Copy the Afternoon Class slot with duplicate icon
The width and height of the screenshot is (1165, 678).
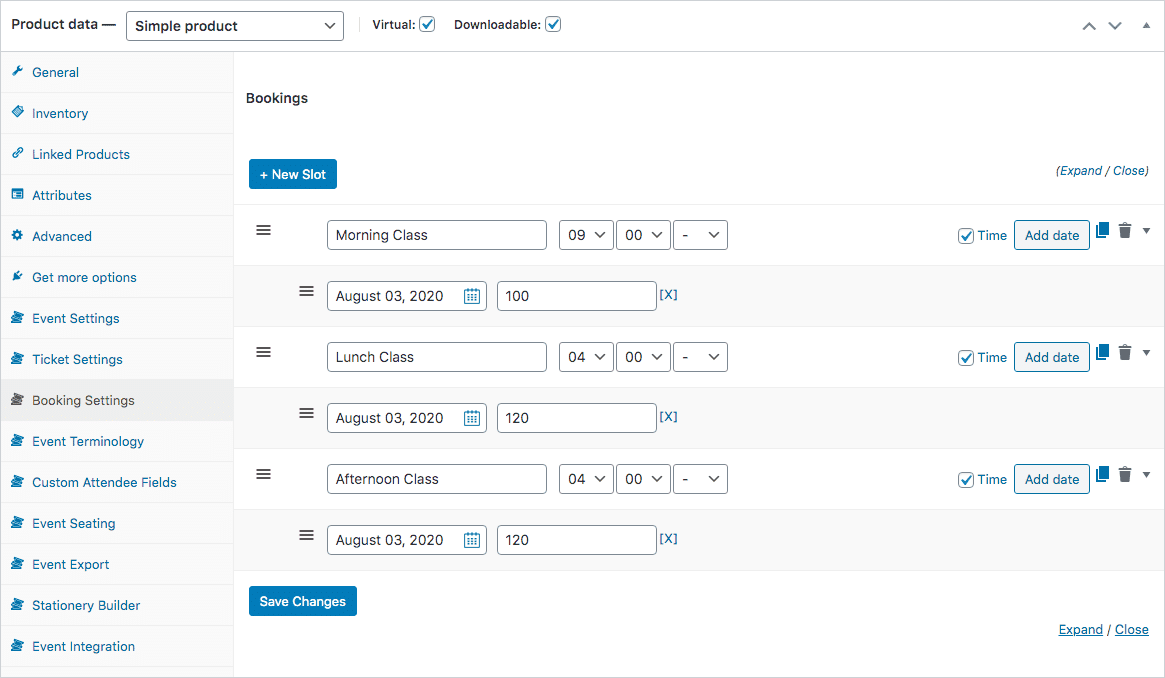pyautogui.click(x=1102, y=474)
